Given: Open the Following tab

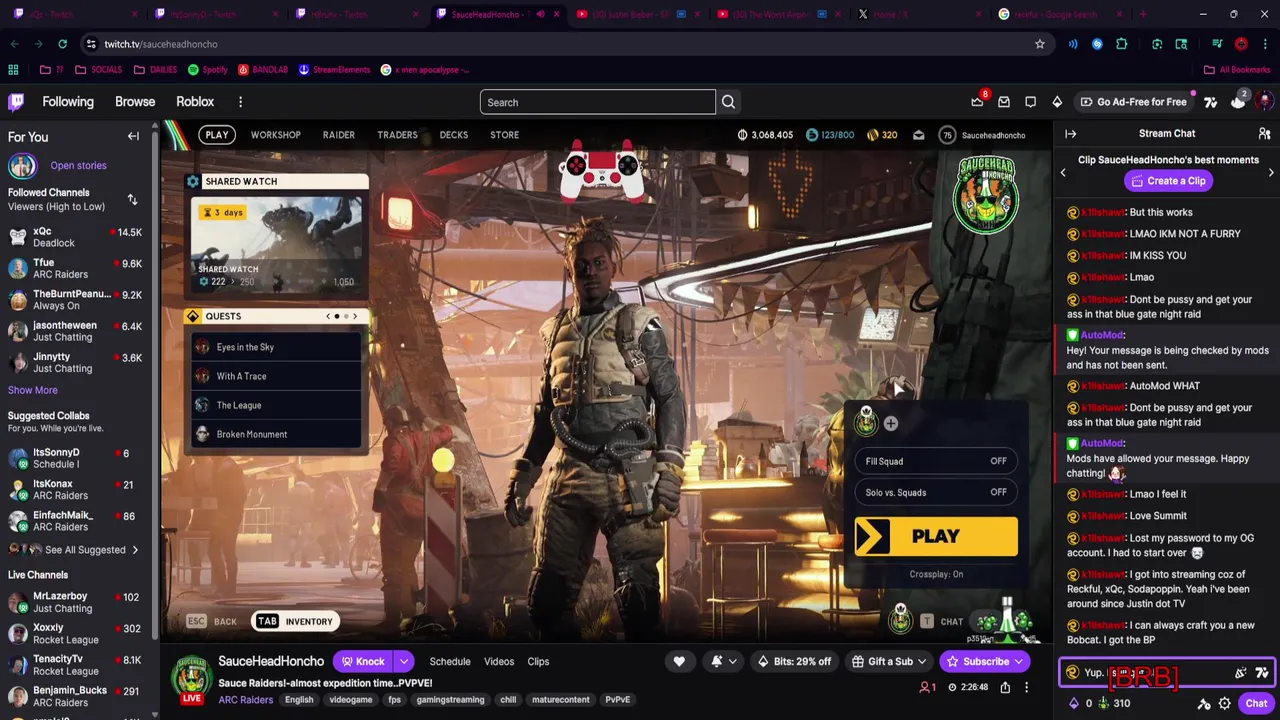Looking at the screenshot, I should tap(68, 102).
